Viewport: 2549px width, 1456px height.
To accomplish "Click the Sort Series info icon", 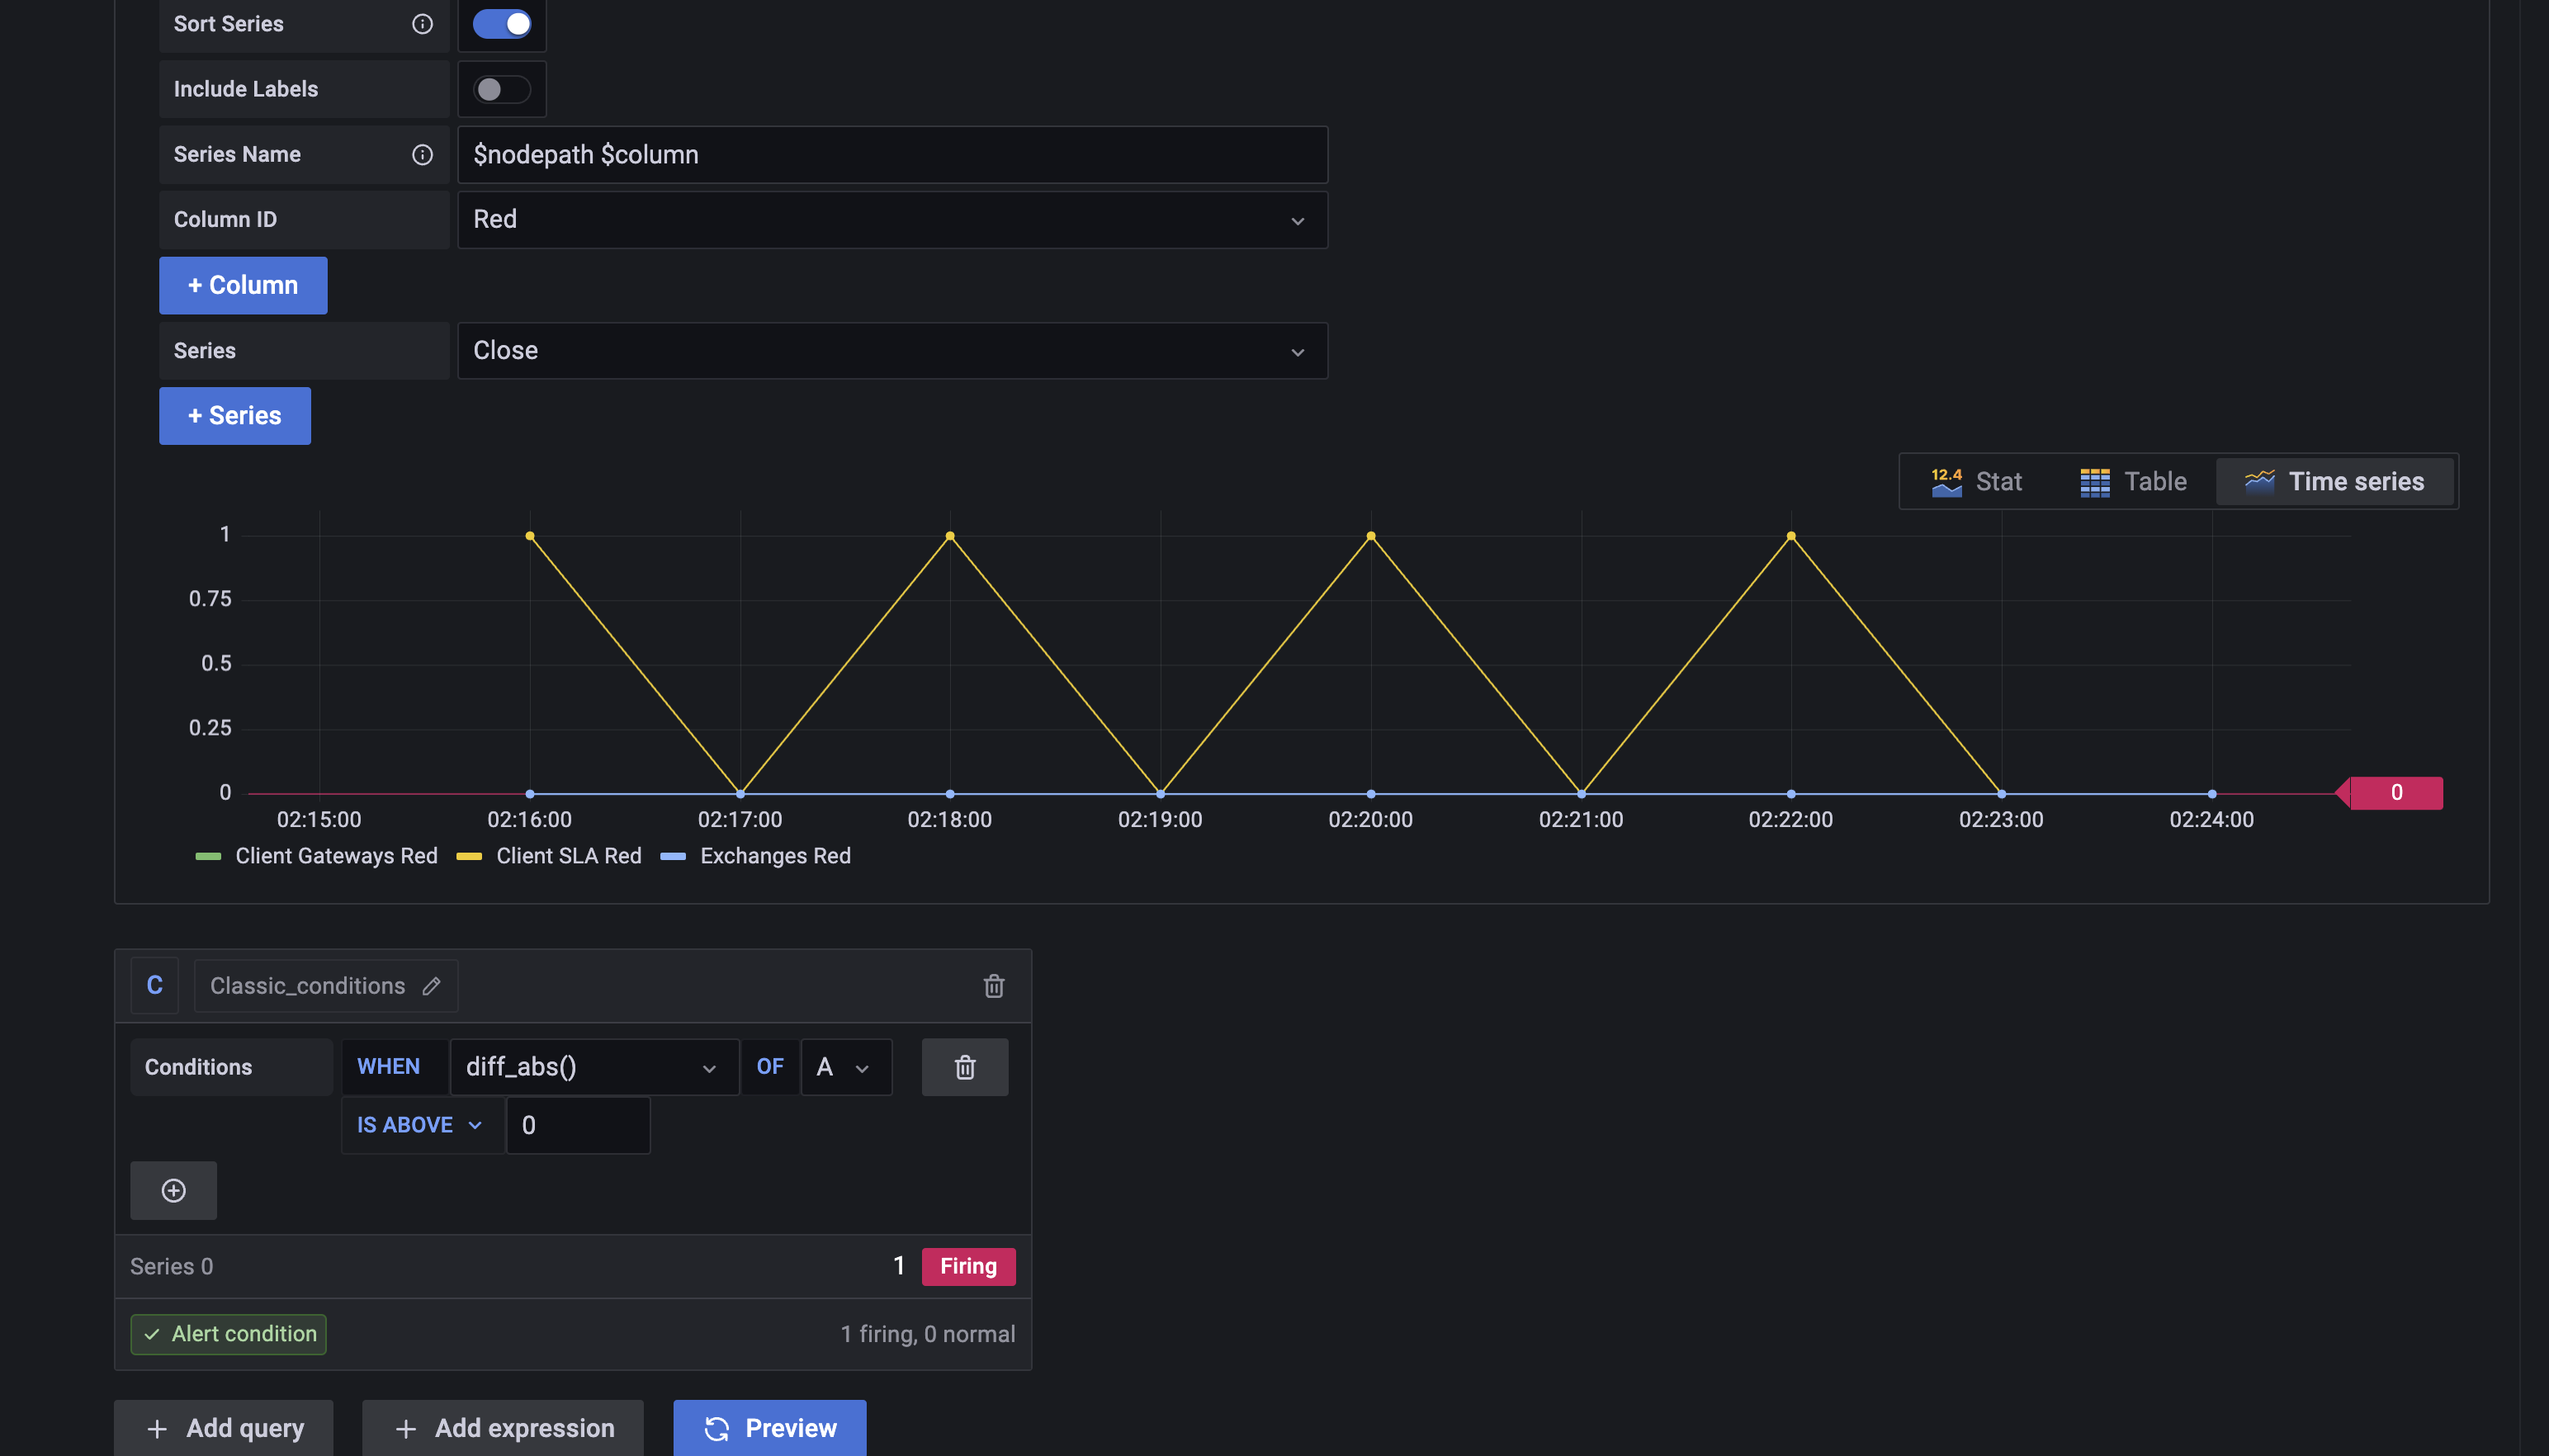I will [x=422, y=24].
